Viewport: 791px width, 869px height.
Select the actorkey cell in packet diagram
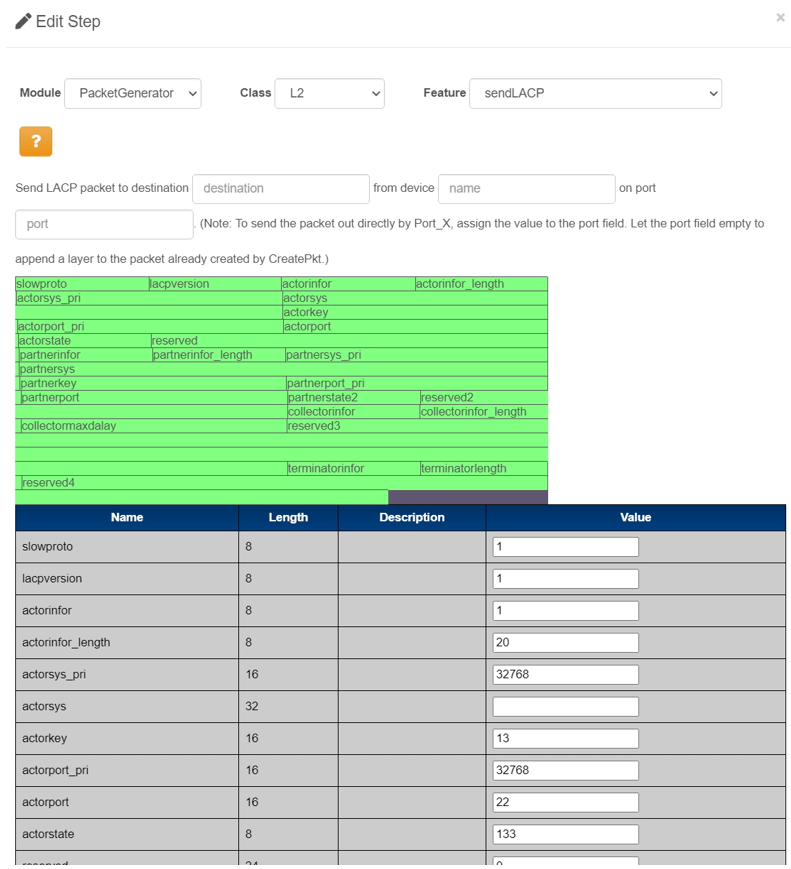[x=415, y=312]
